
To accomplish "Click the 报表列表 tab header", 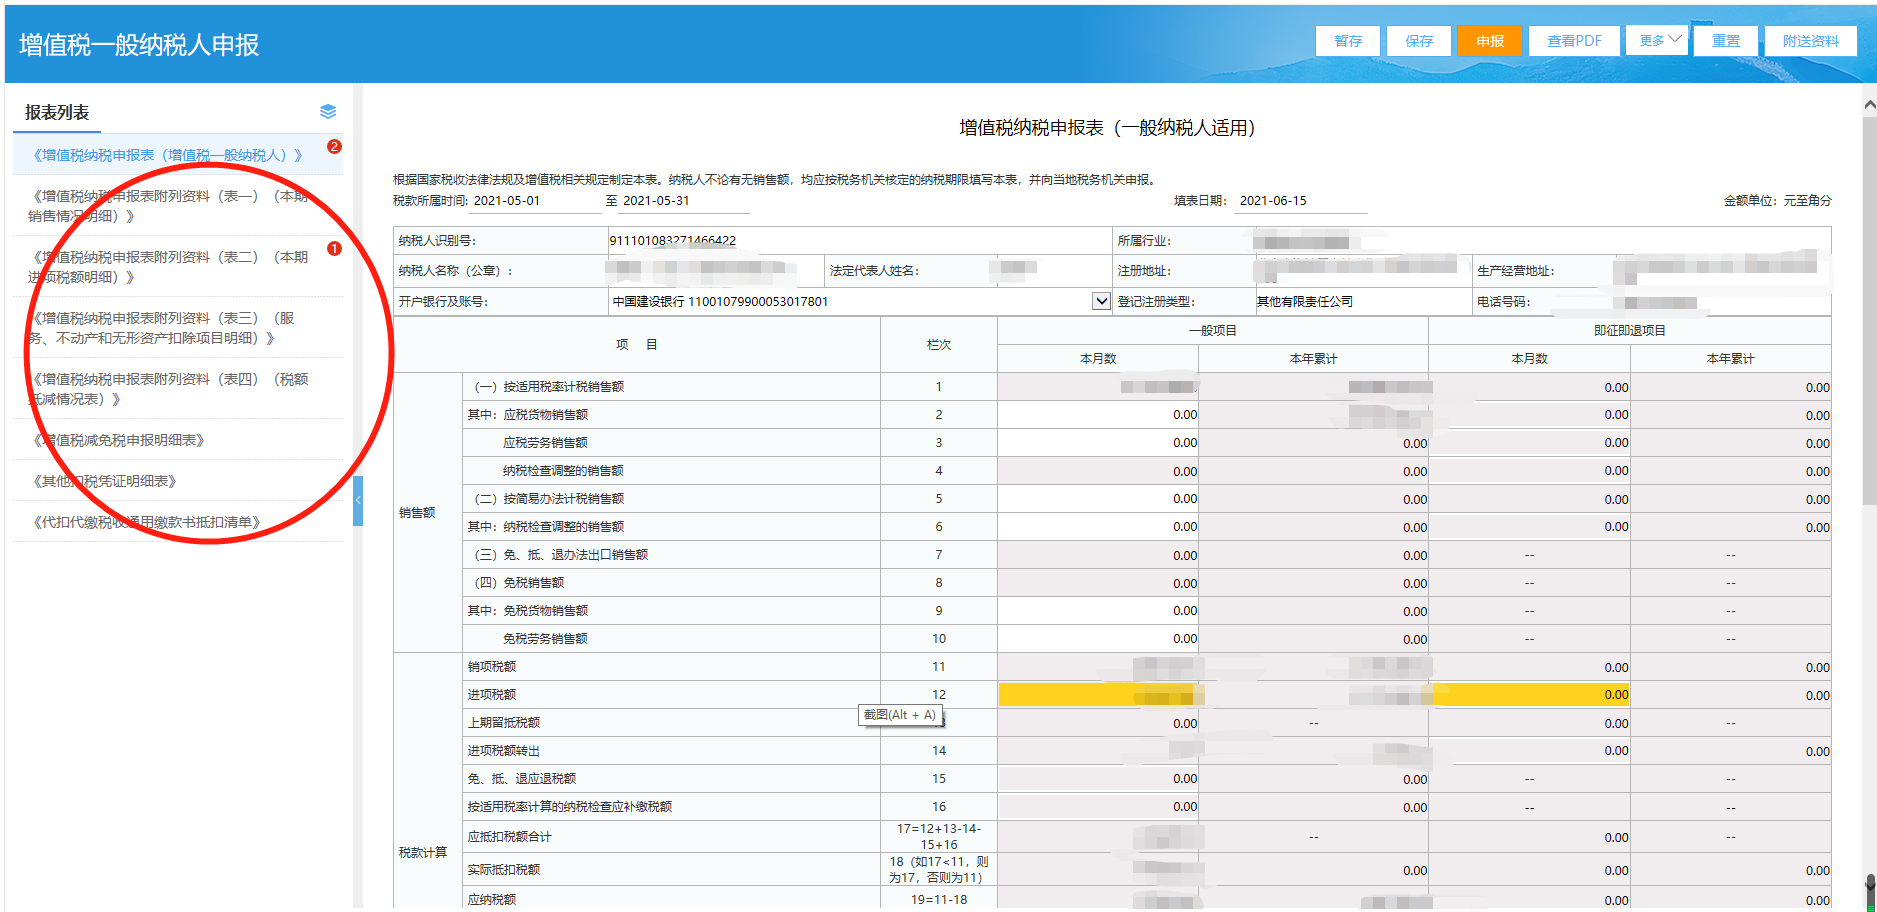I will pyautogui.click(x=57, y=113).
